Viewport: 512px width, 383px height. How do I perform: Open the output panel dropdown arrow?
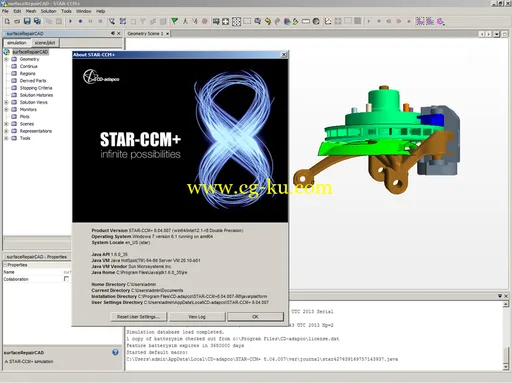[x=500, y=296]
